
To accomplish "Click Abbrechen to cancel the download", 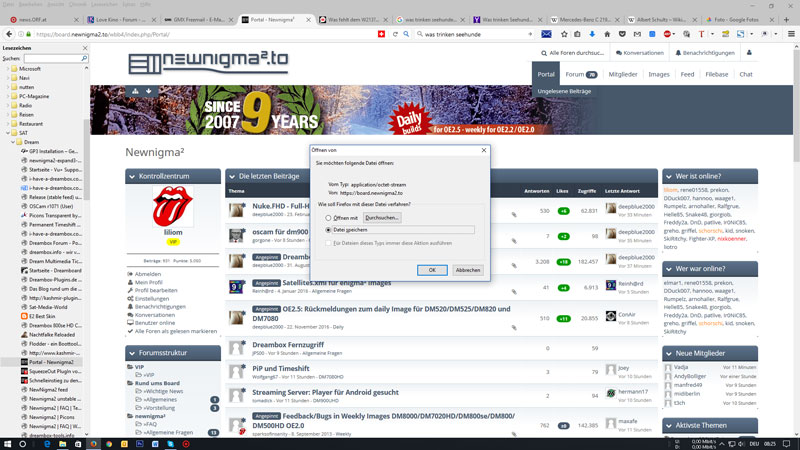I will click(x=467, y=270).
